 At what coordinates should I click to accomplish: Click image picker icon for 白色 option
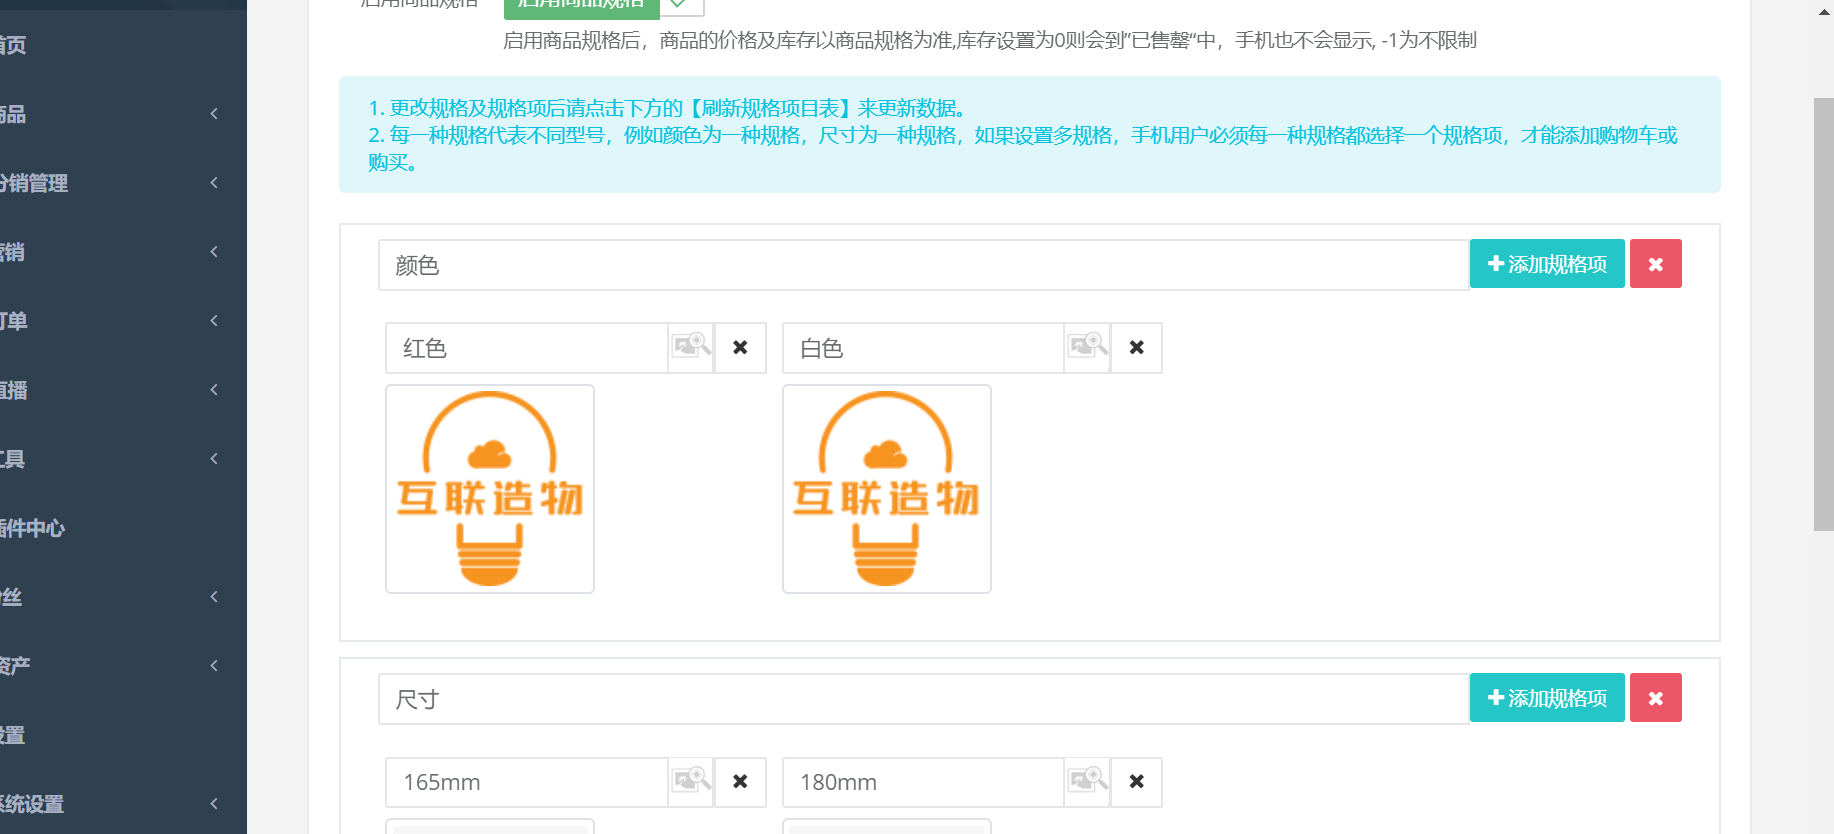tap(1087, 348)
